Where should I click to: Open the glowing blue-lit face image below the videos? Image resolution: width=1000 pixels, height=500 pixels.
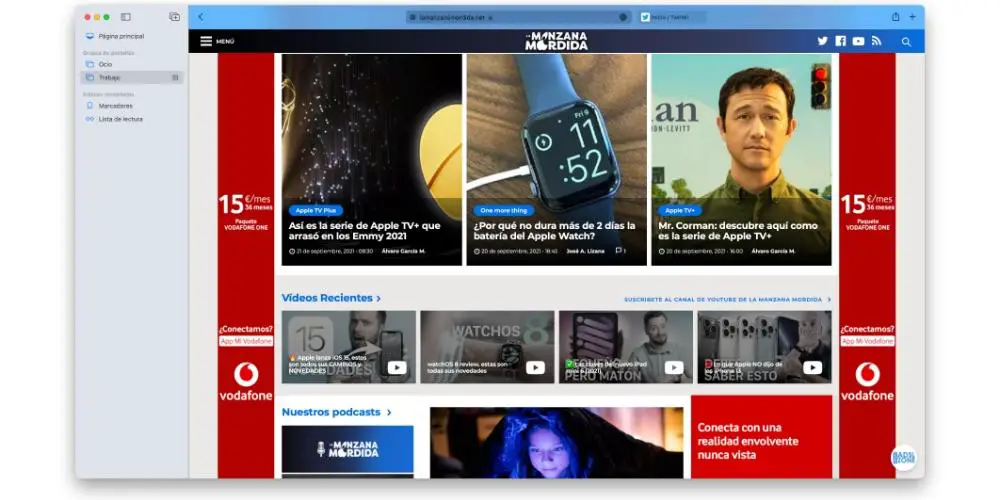click(556, 443)
